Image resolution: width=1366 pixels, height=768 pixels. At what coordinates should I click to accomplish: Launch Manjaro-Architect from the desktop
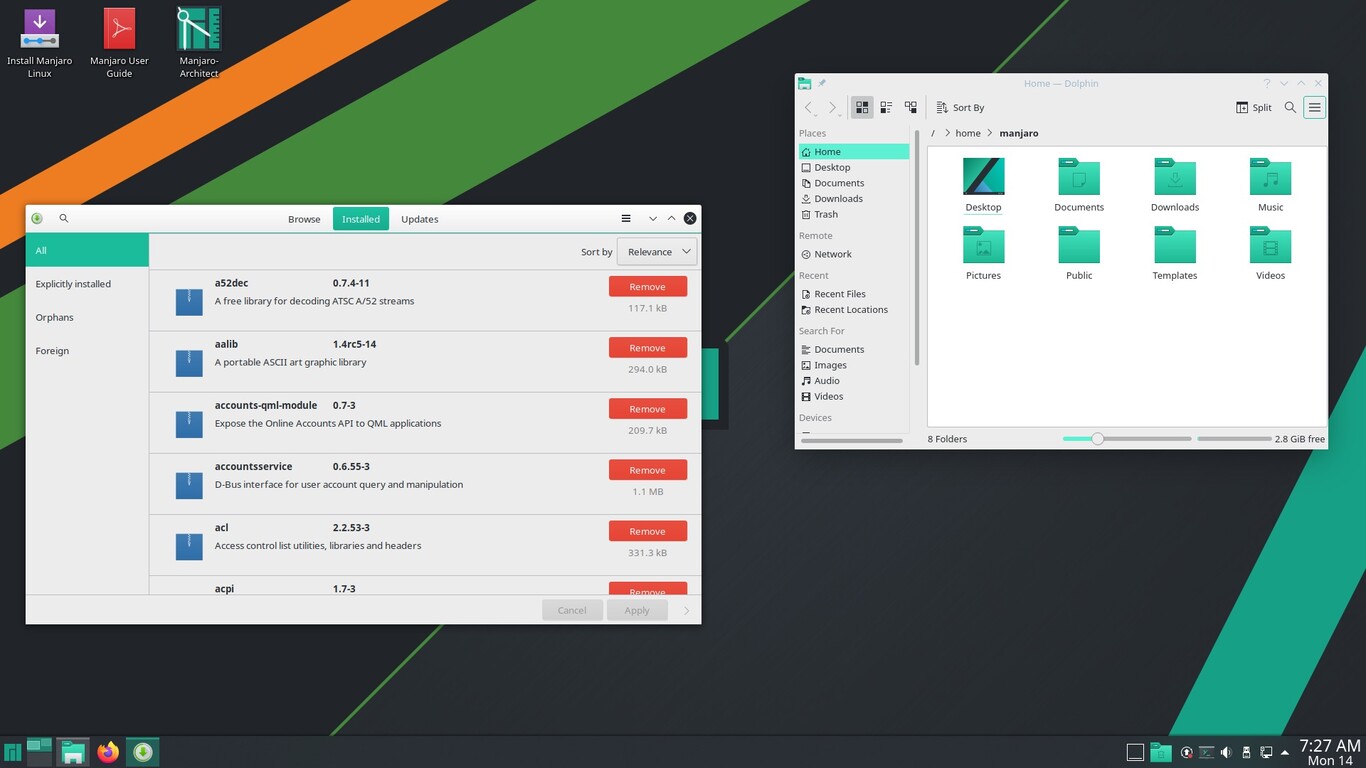(x=197, y=30)
